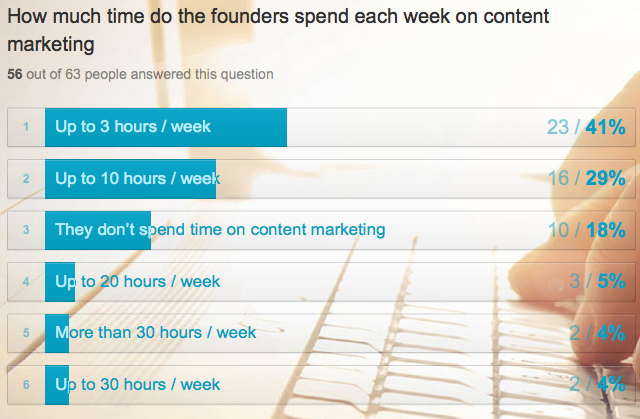The image size is (640, 419).
Task: Click the '56 out of 63 people answered' text
Action: tap(140, 74)
